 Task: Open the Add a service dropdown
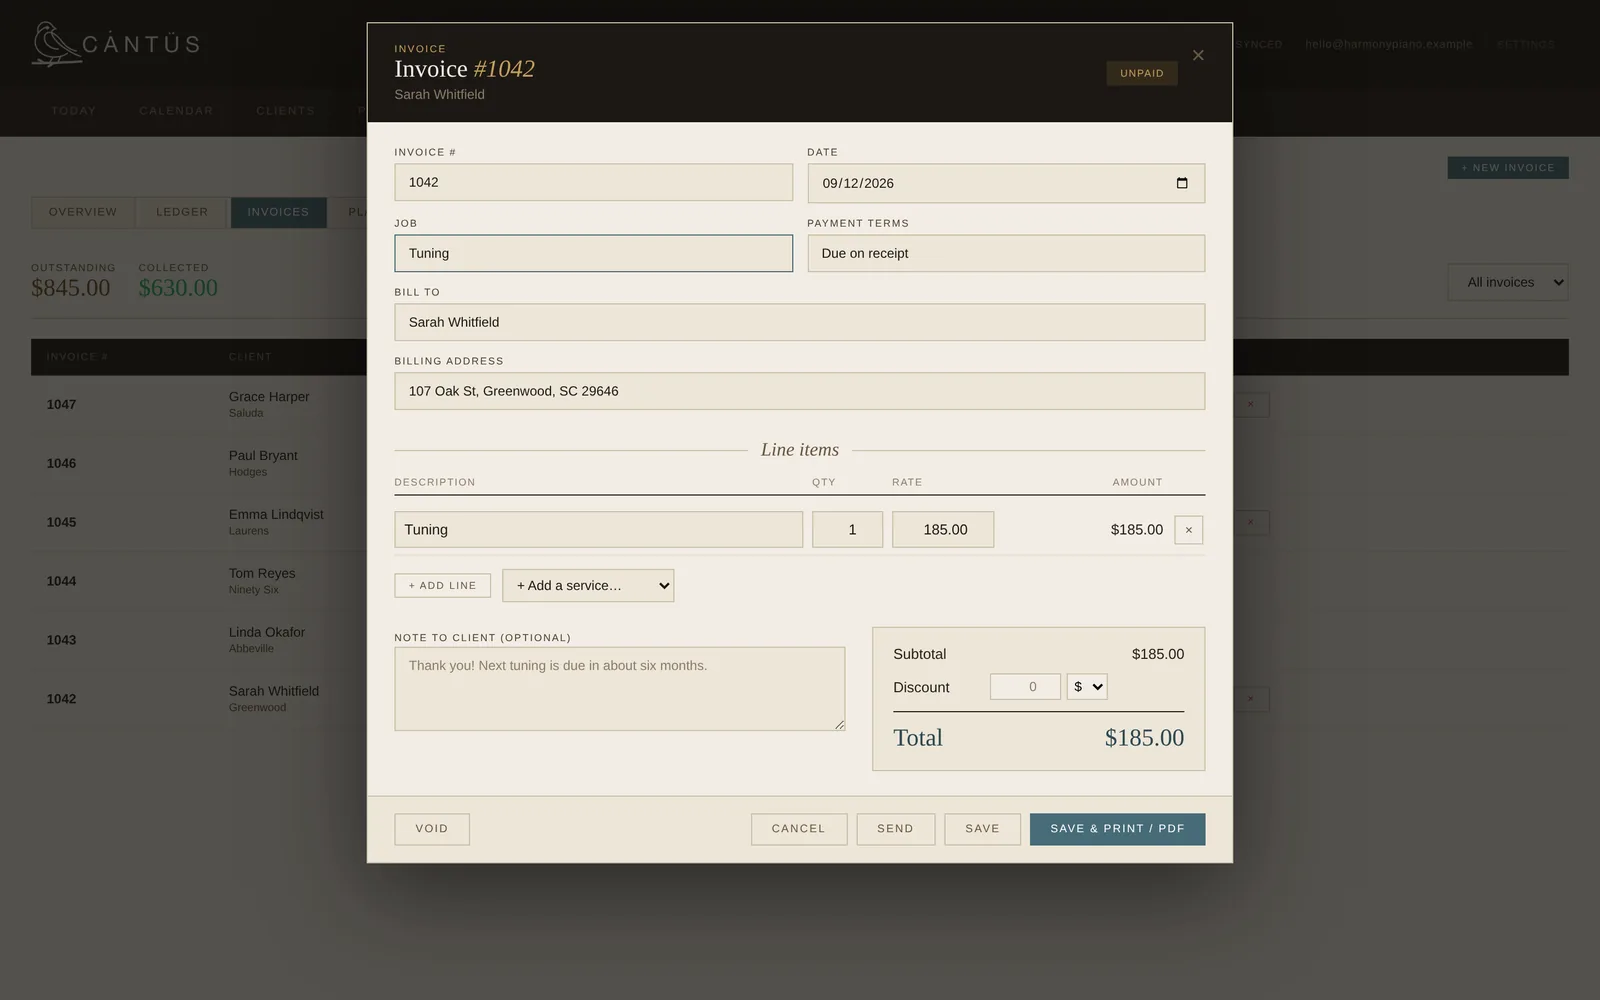click(x=588, y=586)
